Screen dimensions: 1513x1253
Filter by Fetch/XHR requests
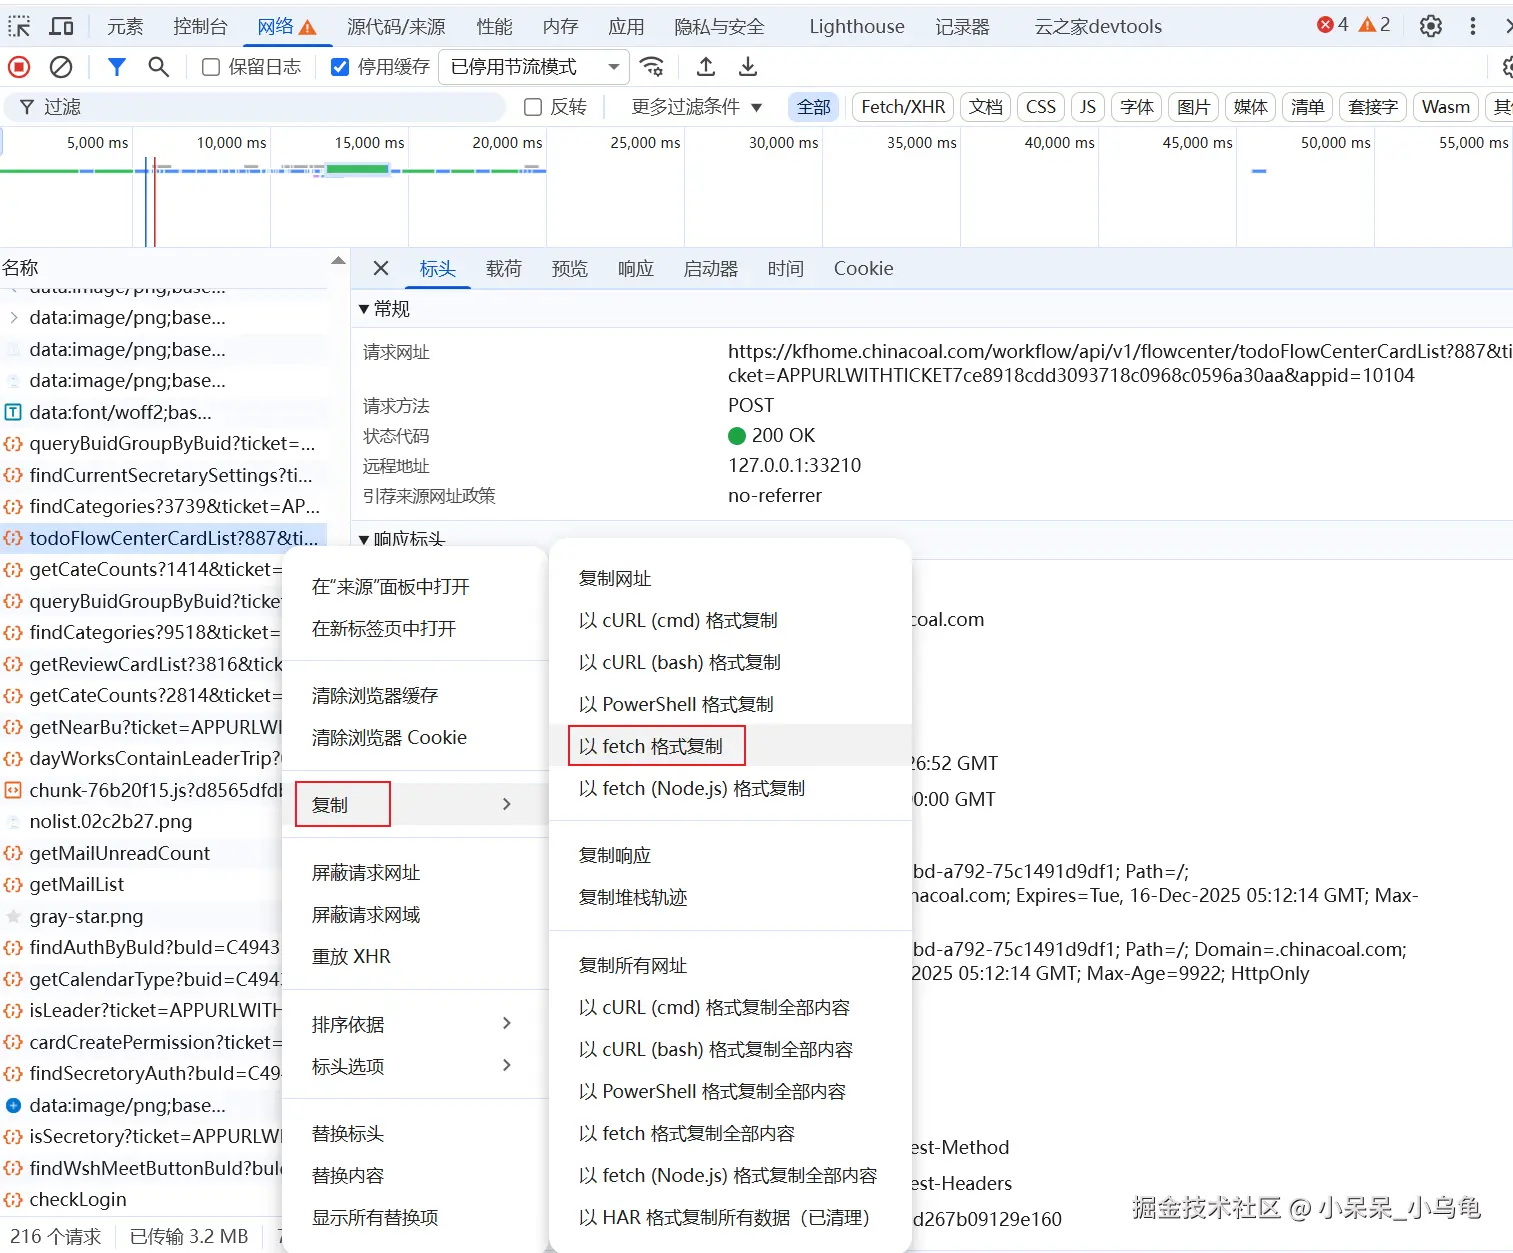tap(903, 107)
